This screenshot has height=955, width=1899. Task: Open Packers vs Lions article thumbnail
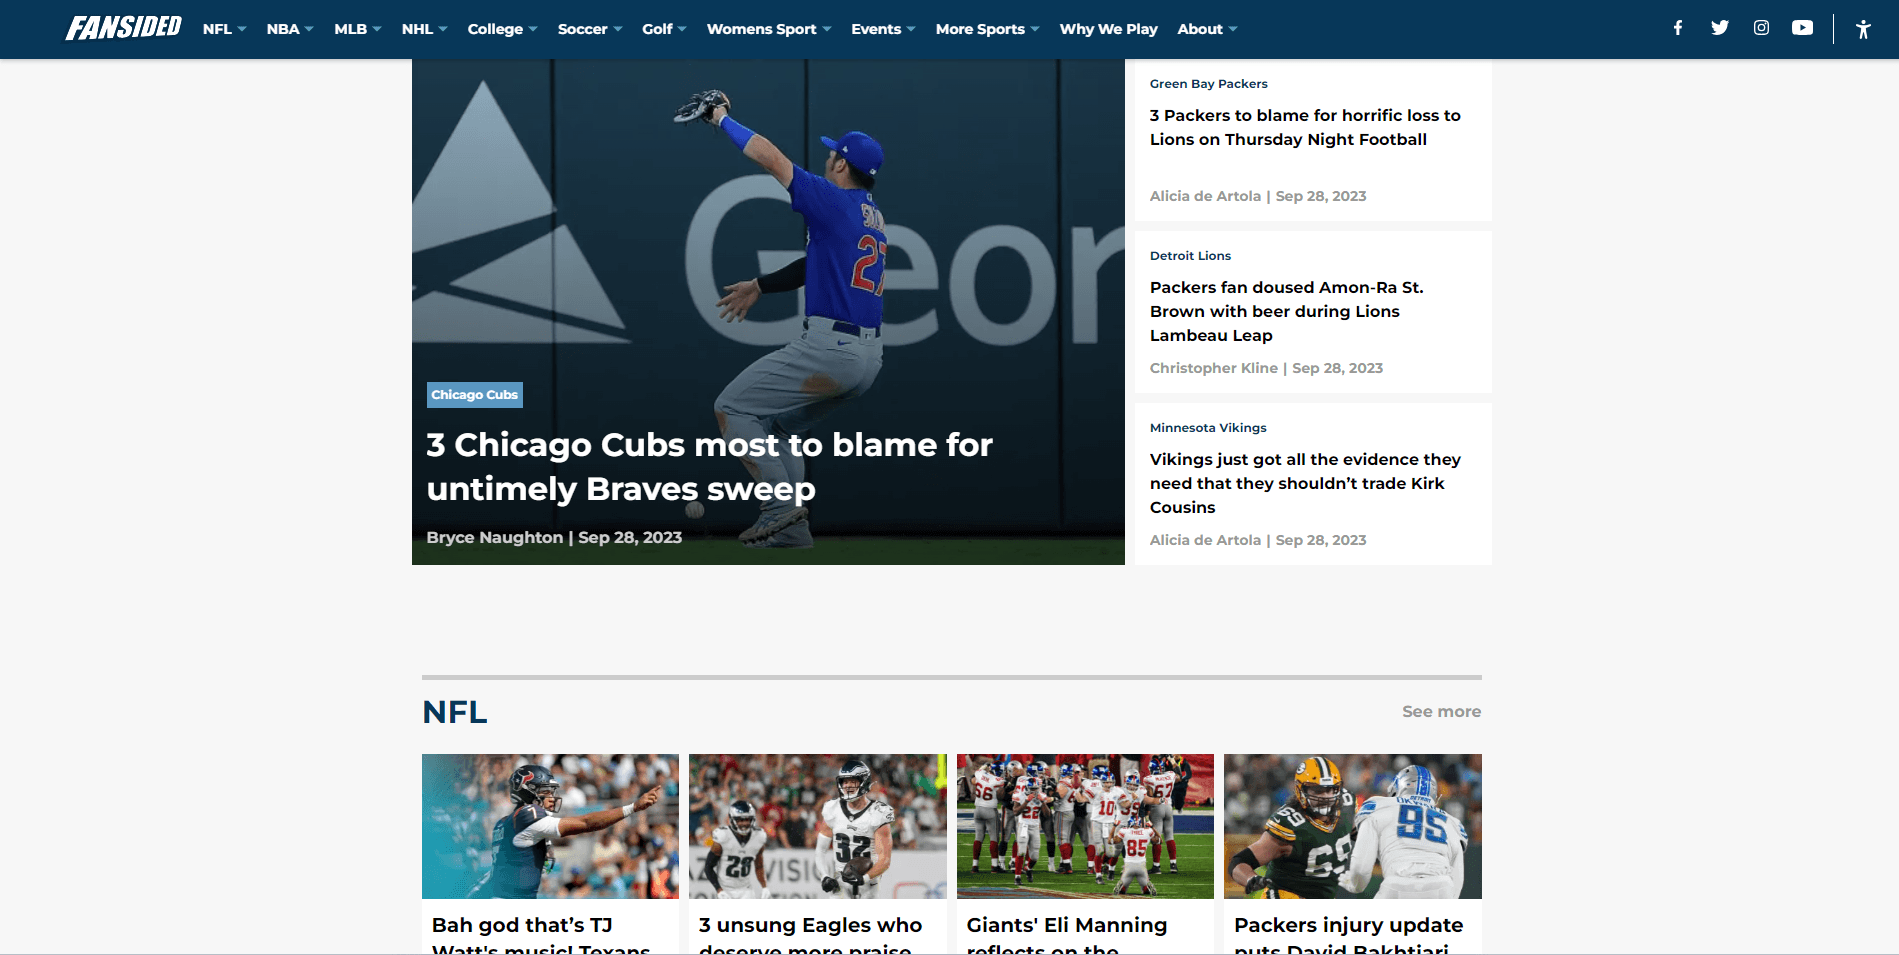click(x=1352, y=826)
